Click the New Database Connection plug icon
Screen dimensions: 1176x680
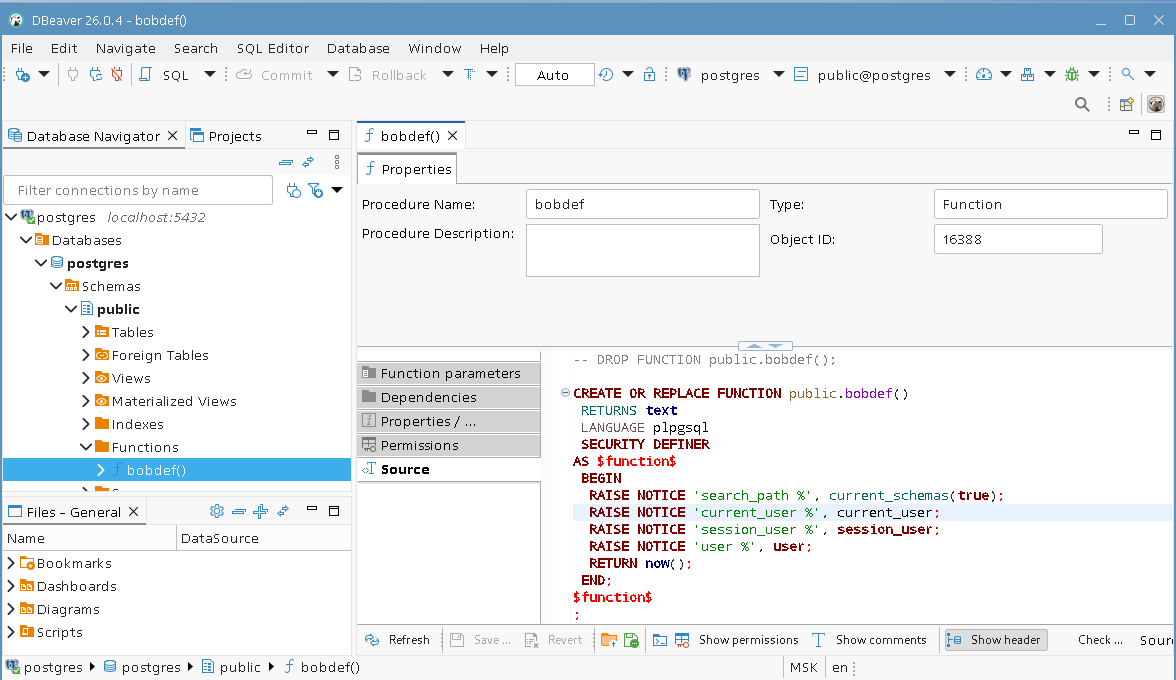click(x=22, y=75)
